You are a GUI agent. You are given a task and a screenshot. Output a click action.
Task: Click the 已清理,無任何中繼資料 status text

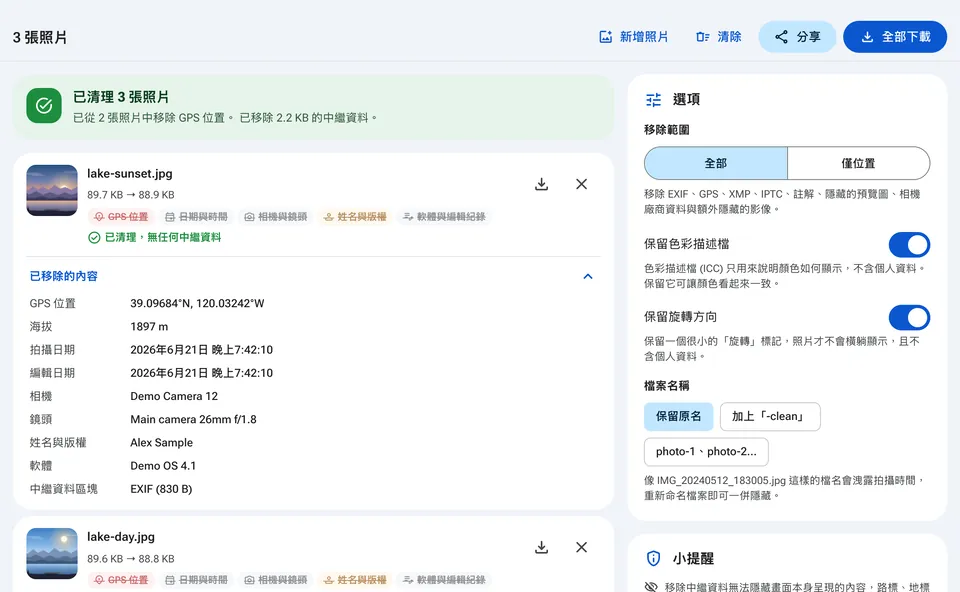click(x=163, y=238)
